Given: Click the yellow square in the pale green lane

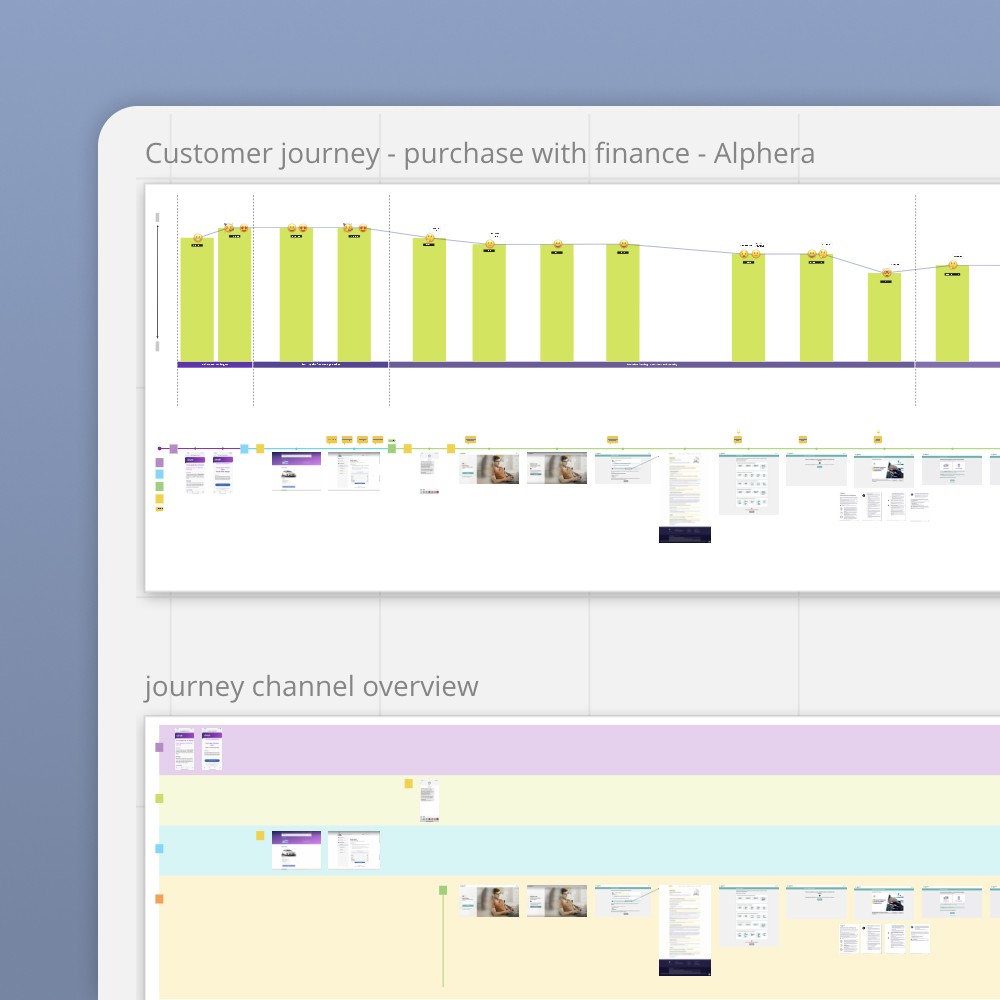Looking at the screenshot, I should [x=409, y=783].
